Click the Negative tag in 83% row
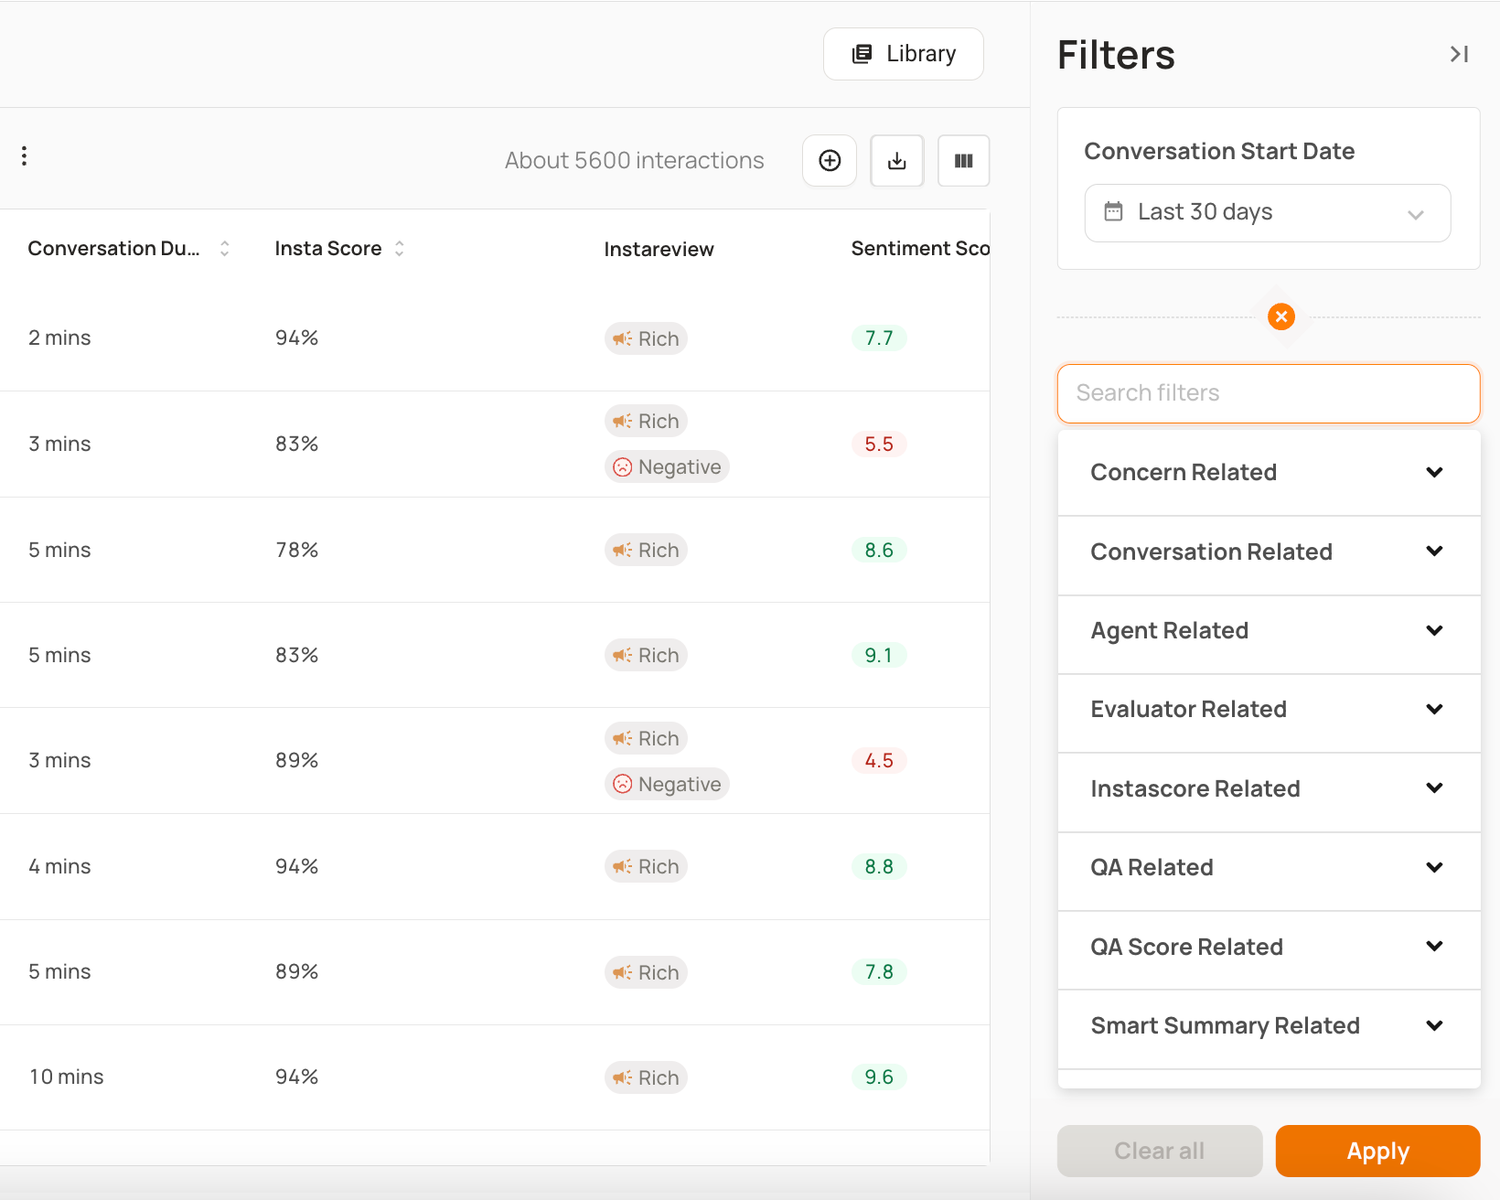This screenshot has height=1200, width=1500. 667,467
